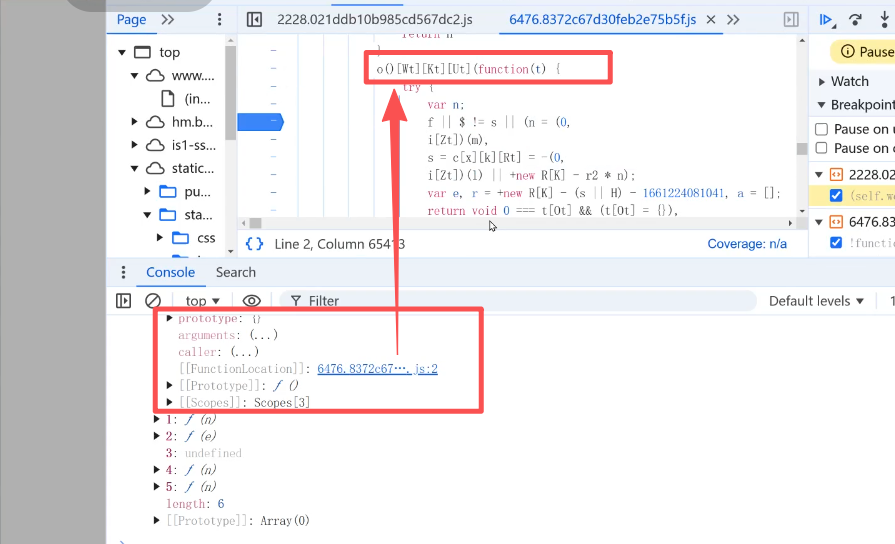Toggle the debugger sidebar icon
The width and height of the screenshot is (895, 544).
pyautogui.click(x=791, y=19)
